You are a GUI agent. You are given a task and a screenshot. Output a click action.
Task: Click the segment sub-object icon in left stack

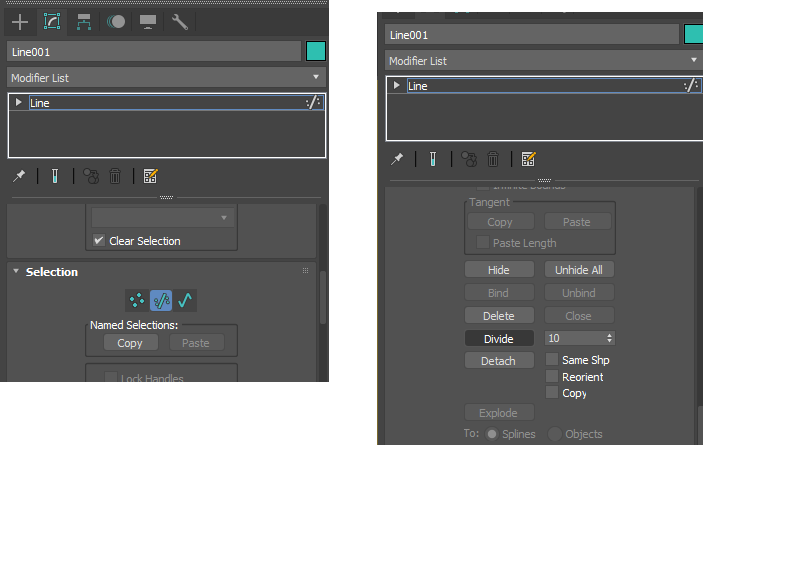click(313, 102)
